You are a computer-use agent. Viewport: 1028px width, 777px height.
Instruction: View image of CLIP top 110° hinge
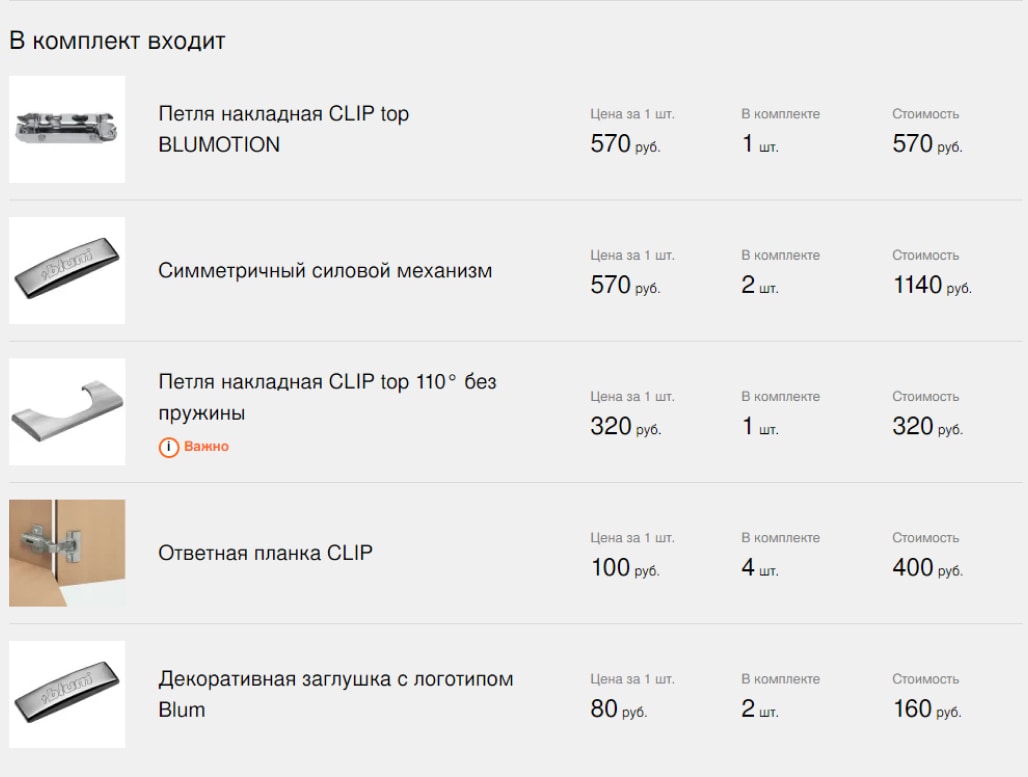pos(67,412)
